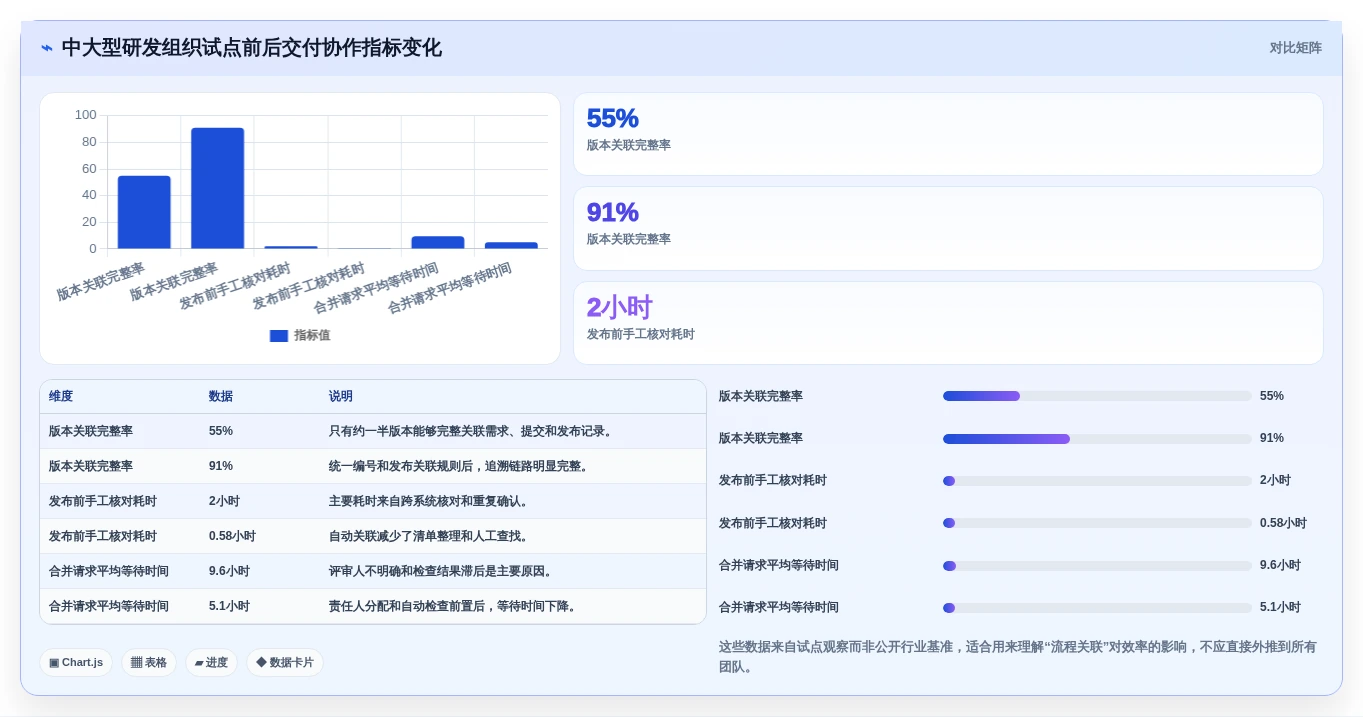Click the 表格 chip

pos(149,662)
